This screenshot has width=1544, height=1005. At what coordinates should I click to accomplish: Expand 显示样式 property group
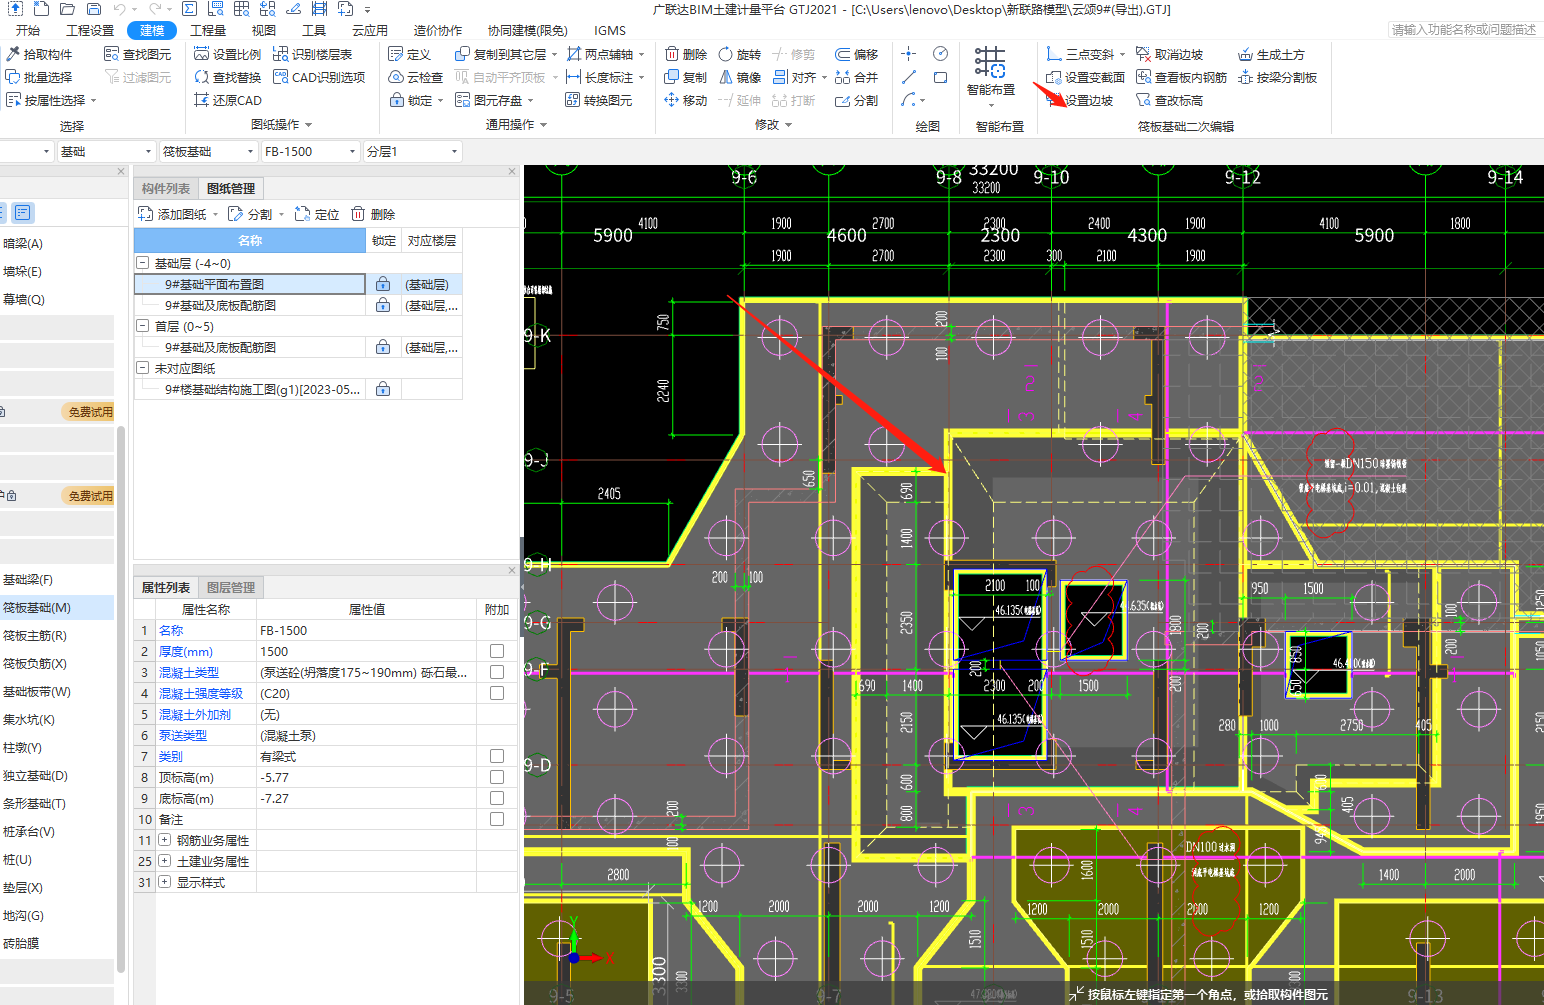tap(165, 882)
